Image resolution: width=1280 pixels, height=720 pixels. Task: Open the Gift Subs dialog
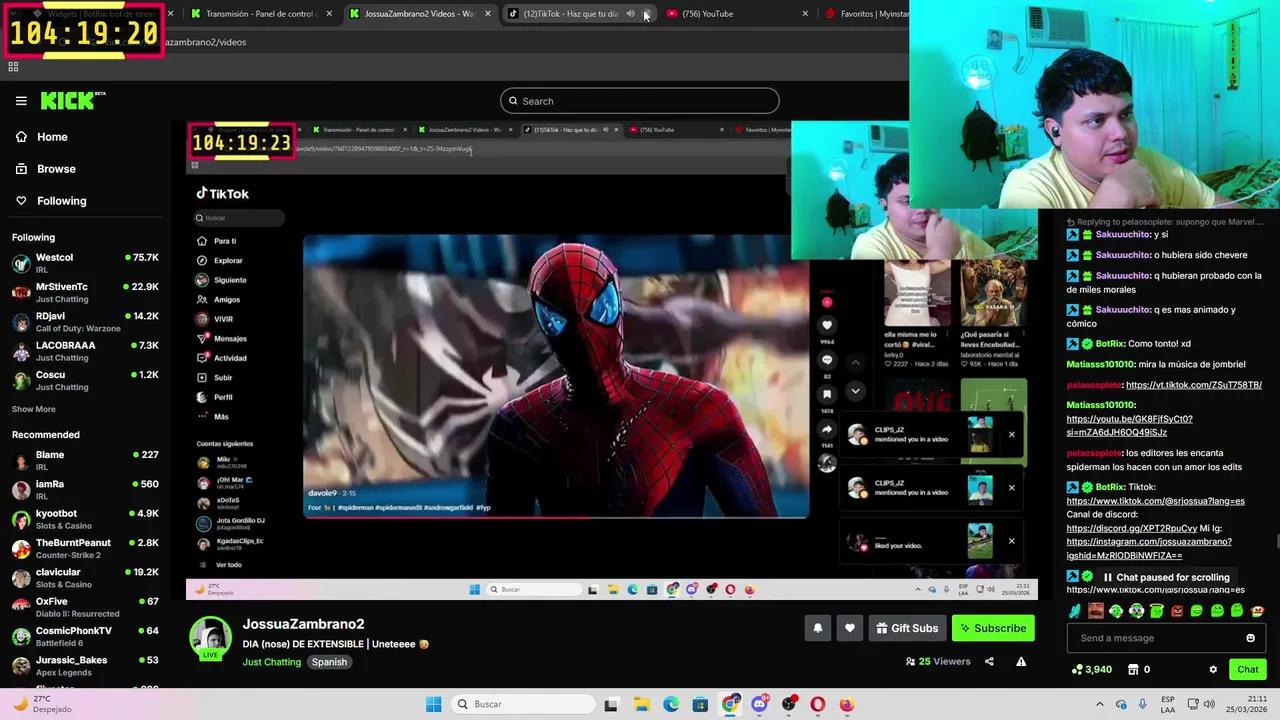click(x=907, y=628)
